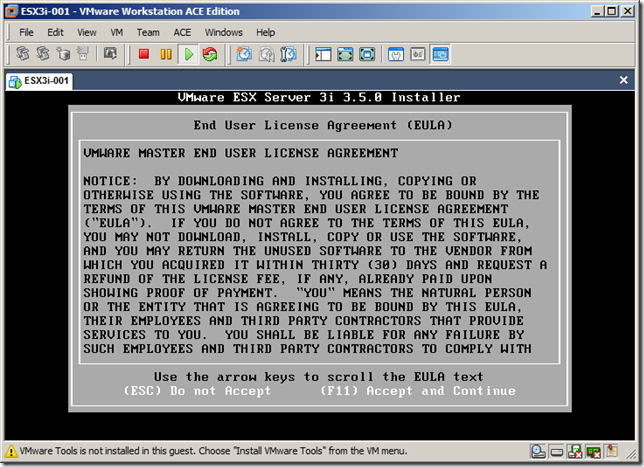
Task: Open the Windows menu
Action: tap(223, 32)
